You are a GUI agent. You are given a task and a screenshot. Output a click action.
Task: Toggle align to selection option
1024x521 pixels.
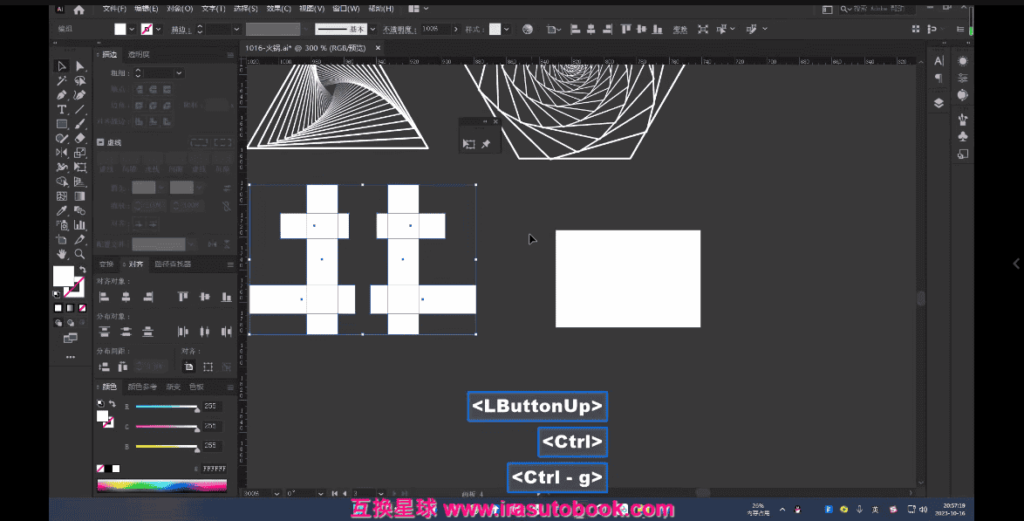click(x=188, y=367)
